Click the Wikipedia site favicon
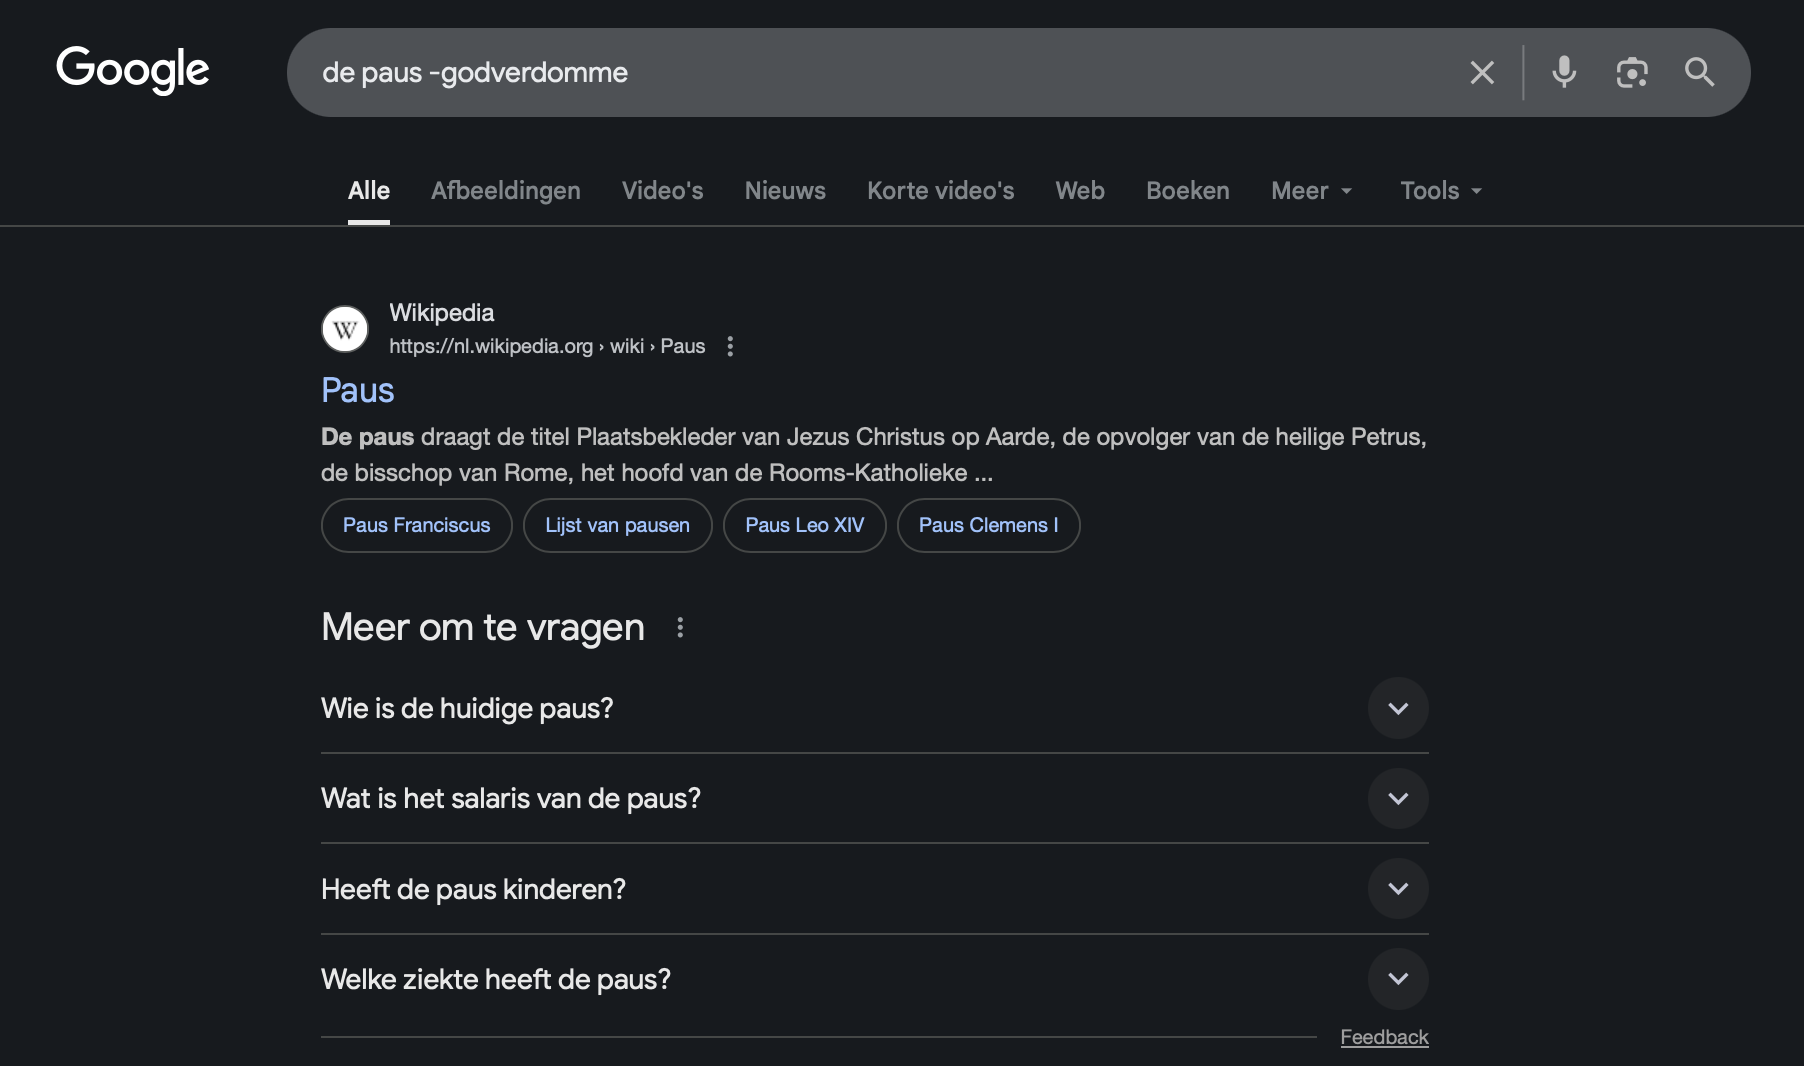This screenshot has width=1804, height=1066. (x=345, y=329)
